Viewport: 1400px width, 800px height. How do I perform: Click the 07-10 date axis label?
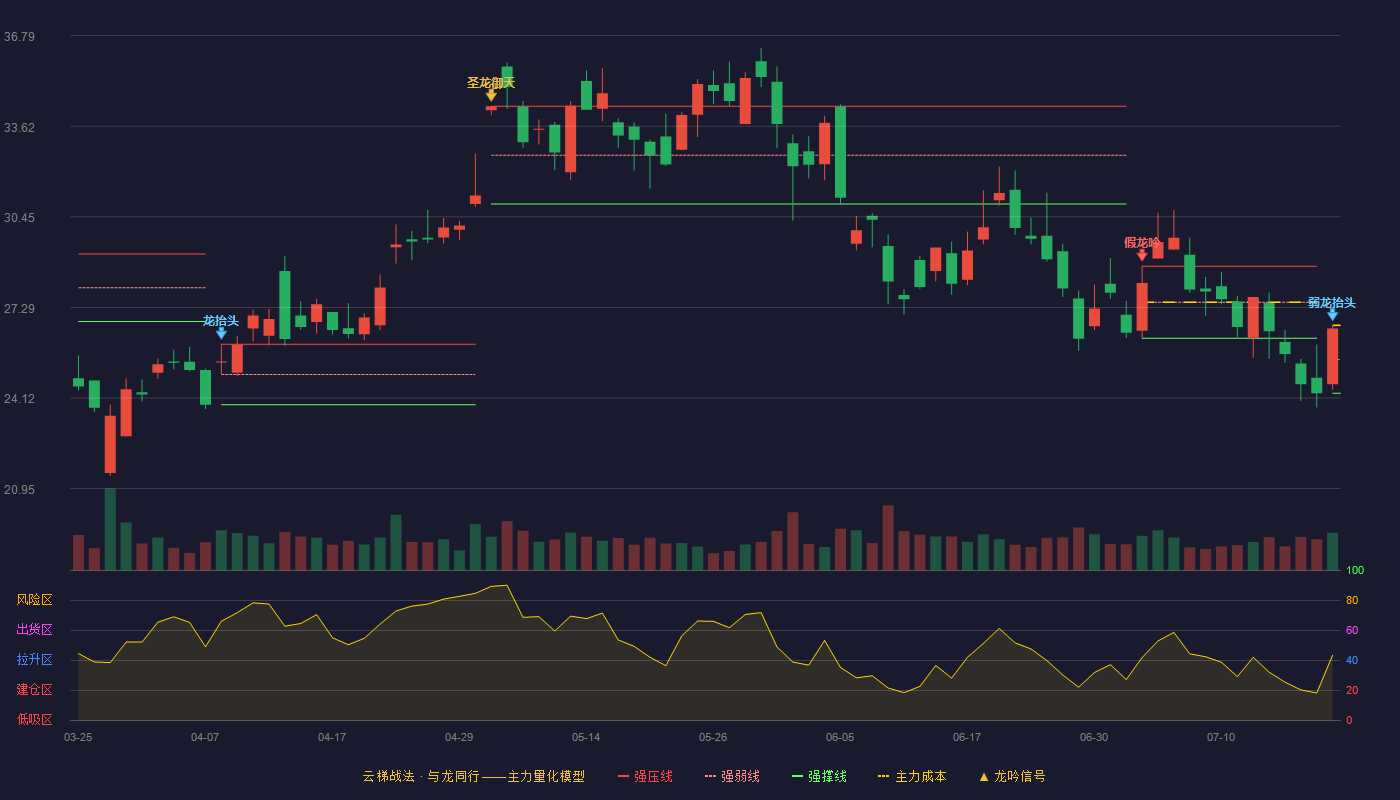pos(1221,737)
